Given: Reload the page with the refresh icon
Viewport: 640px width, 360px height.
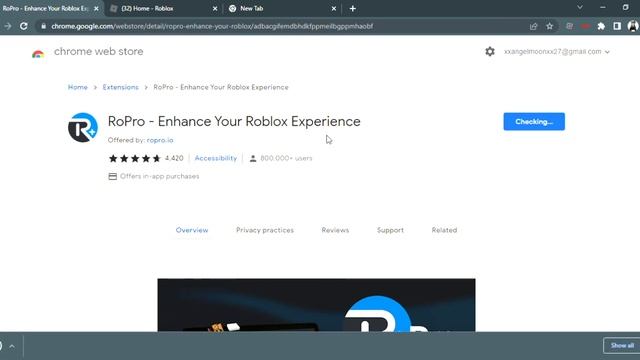Looking at the screenshot, I should (24, 26).
